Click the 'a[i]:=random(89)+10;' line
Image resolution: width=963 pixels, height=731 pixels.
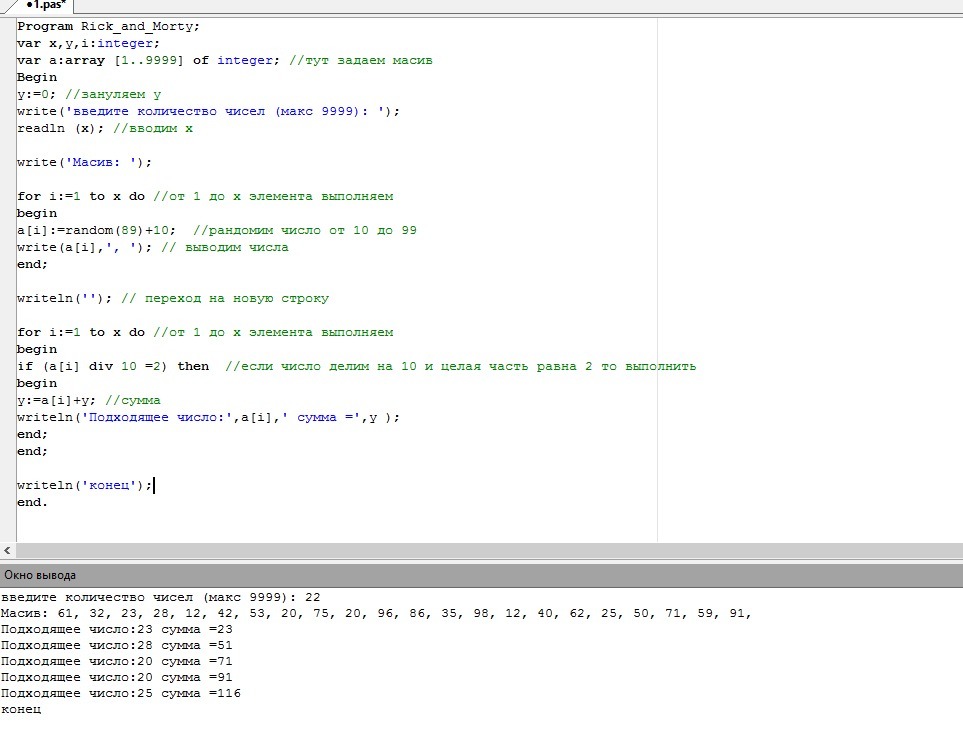(x=217, y=230)
